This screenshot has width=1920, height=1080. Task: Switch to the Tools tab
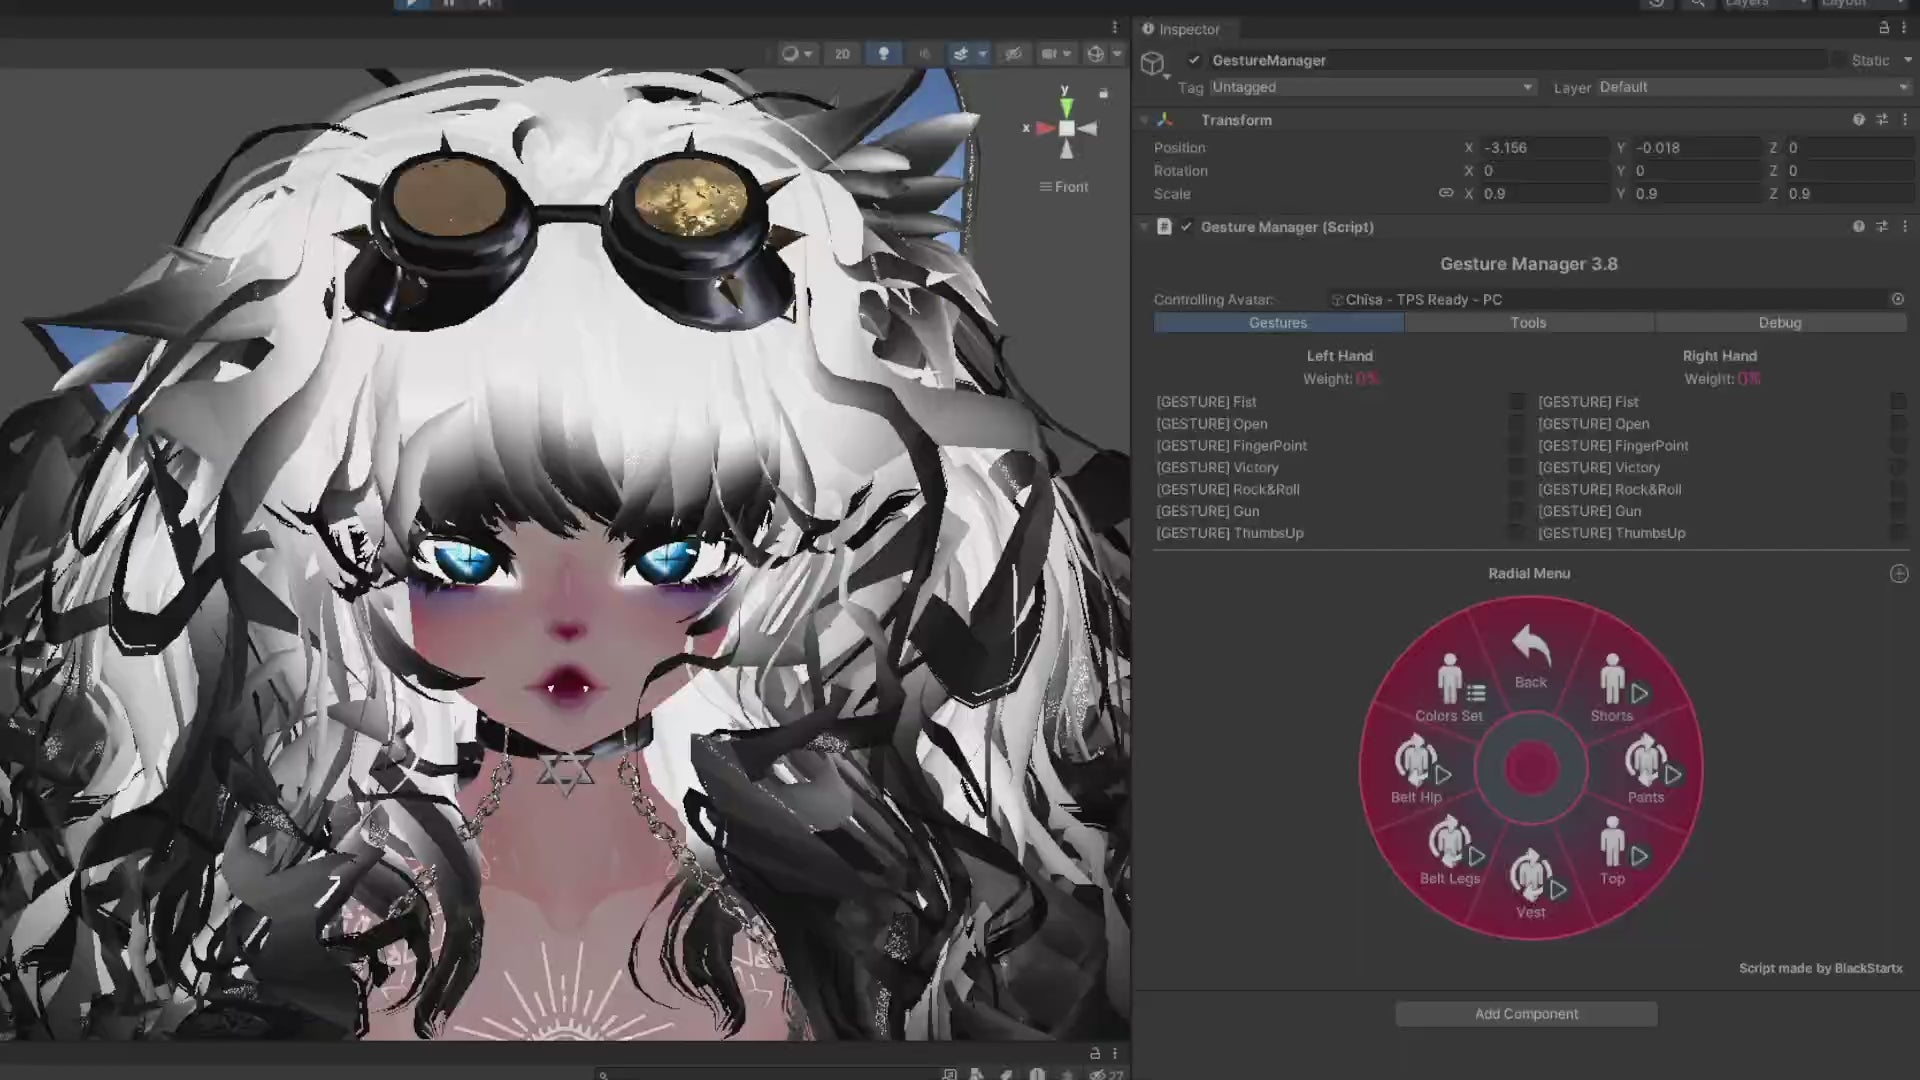[1528, 323]
